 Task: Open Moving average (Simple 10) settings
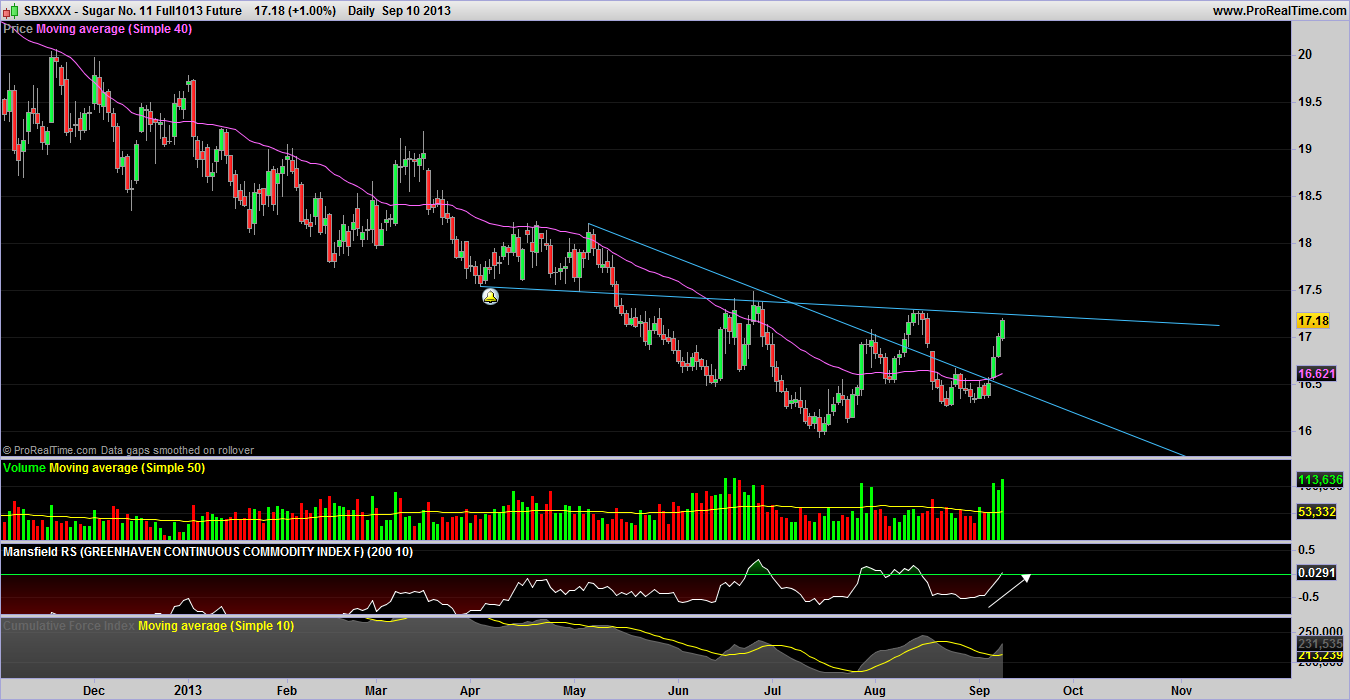(216, 625)
